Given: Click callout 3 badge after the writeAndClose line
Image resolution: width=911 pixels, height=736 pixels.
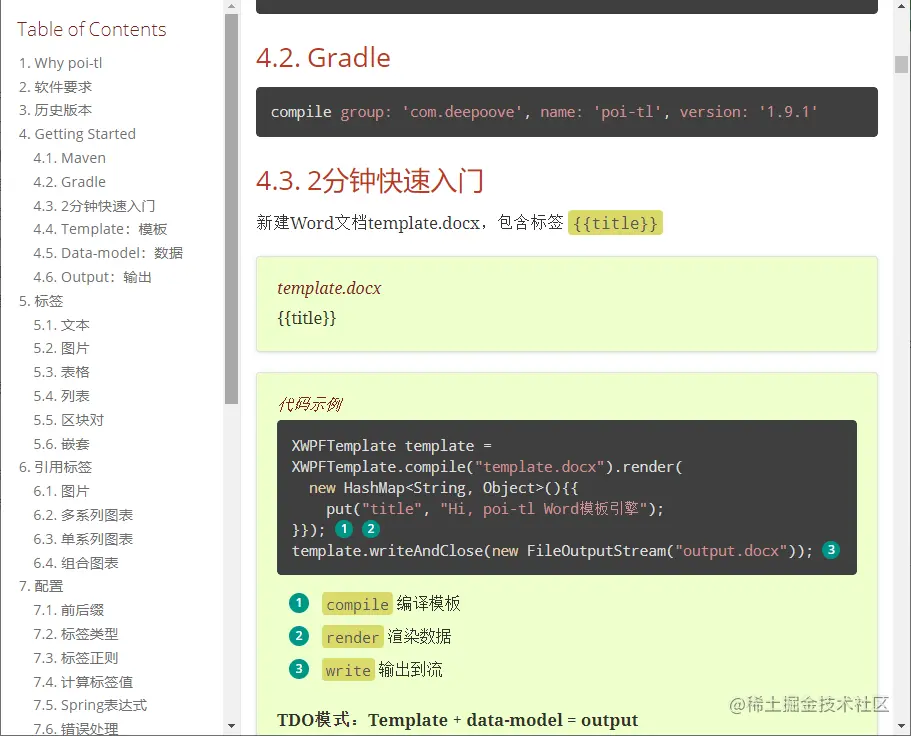Looking at the screenshot, I should pyautogui.click(x=831, y=550).
